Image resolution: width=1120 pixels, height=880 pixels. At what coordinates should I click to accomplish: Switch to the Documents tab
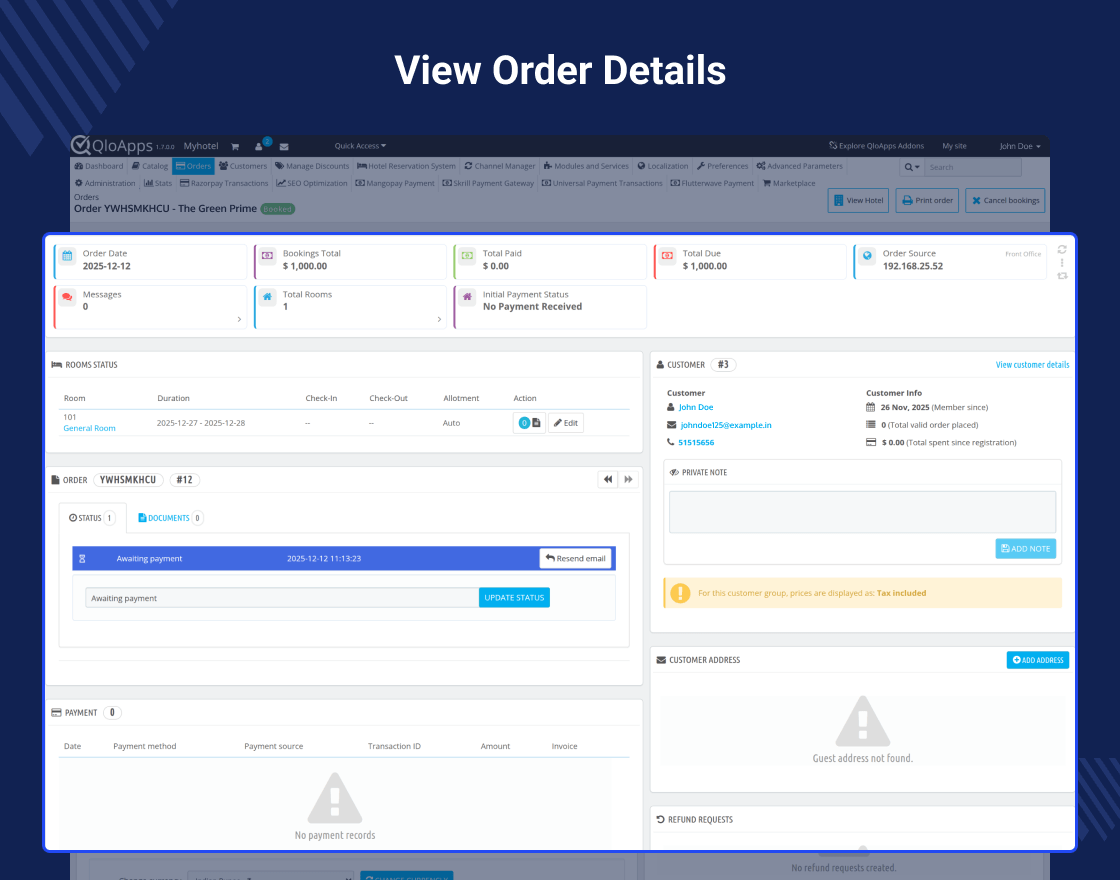(170, 518)
